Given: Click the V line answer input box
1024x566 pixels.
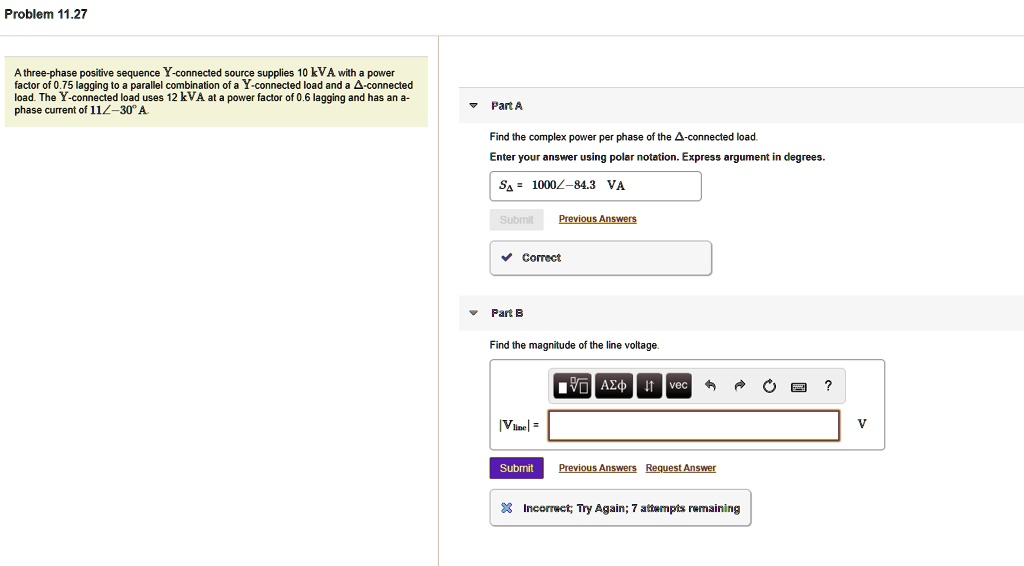Looking at the screenshot, I should [x=694, y=425].
